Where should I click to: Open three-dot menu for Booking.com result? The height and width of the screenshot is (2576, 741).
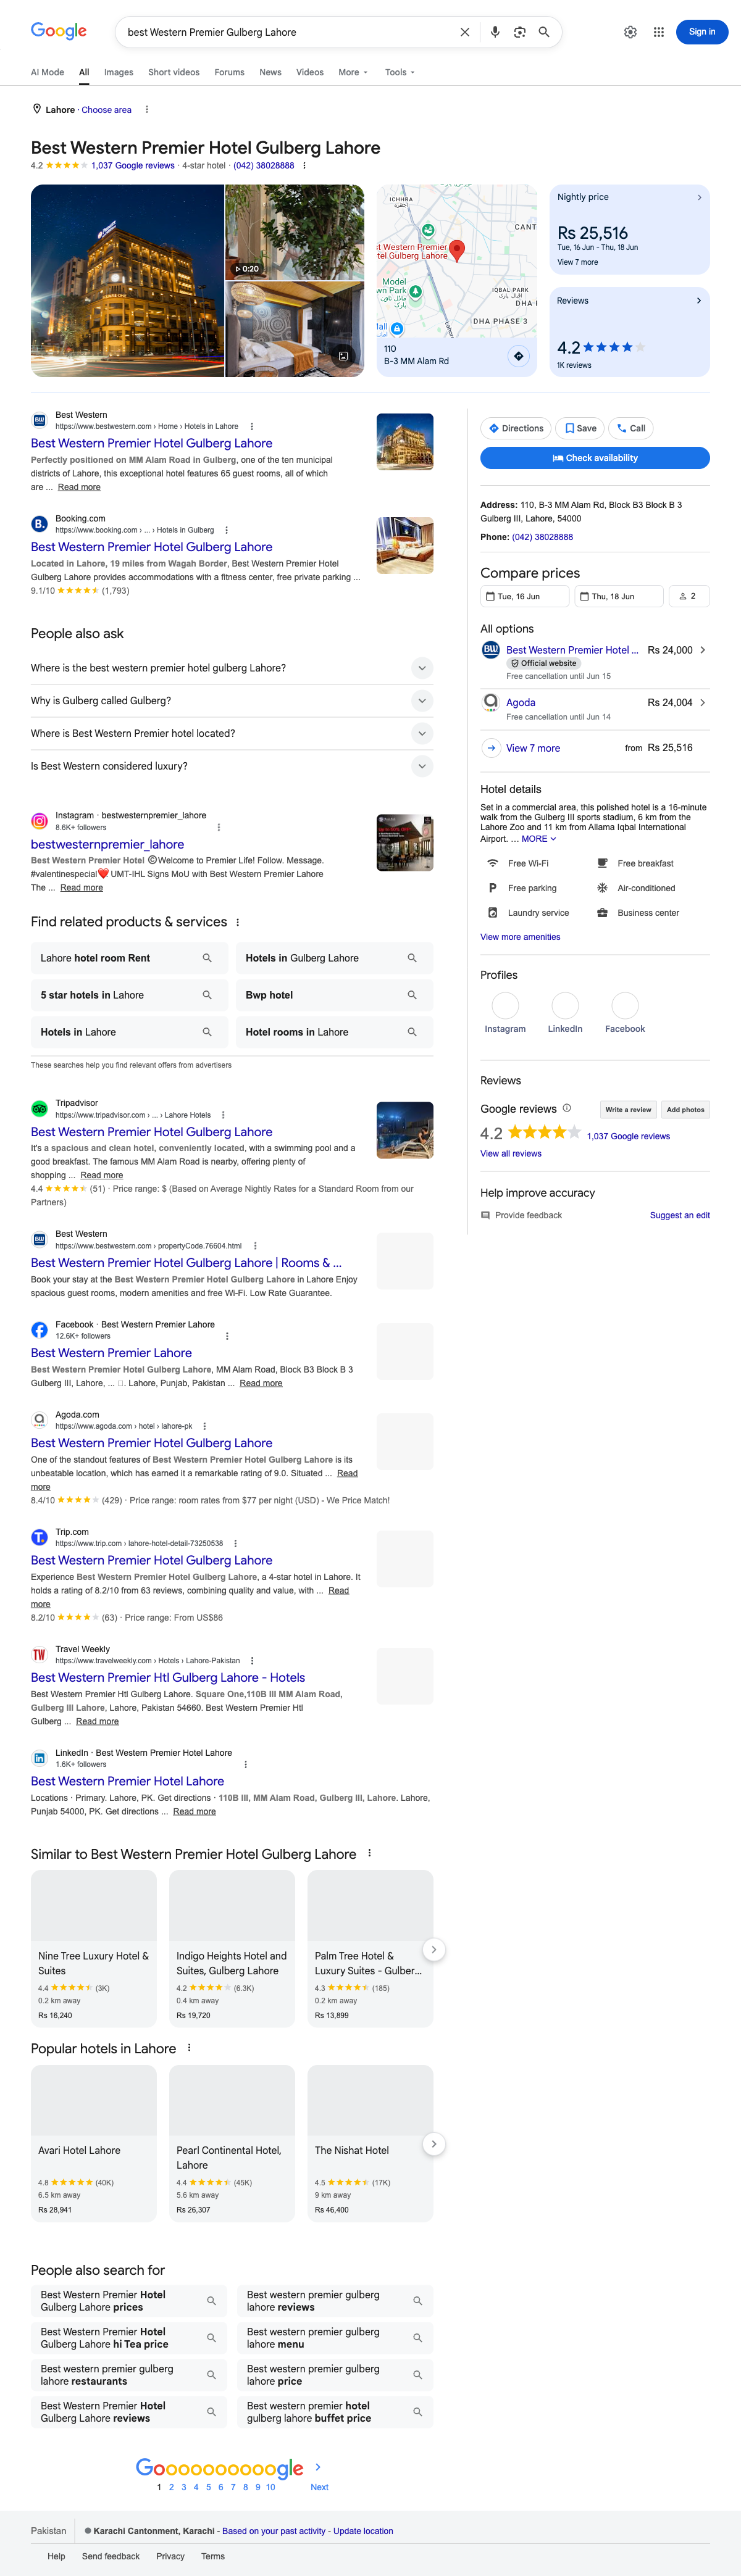[x=226, y=530]
